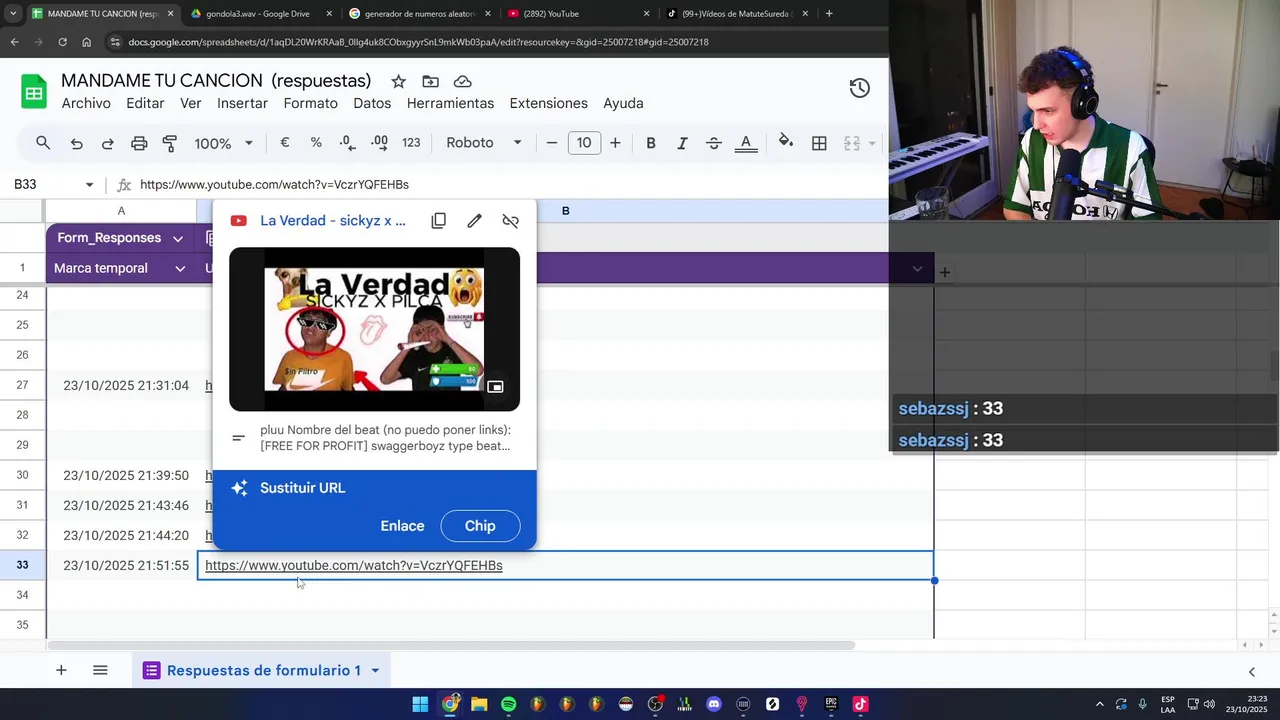
Task: Format cell as euro currency
Action: pos(285,143)
